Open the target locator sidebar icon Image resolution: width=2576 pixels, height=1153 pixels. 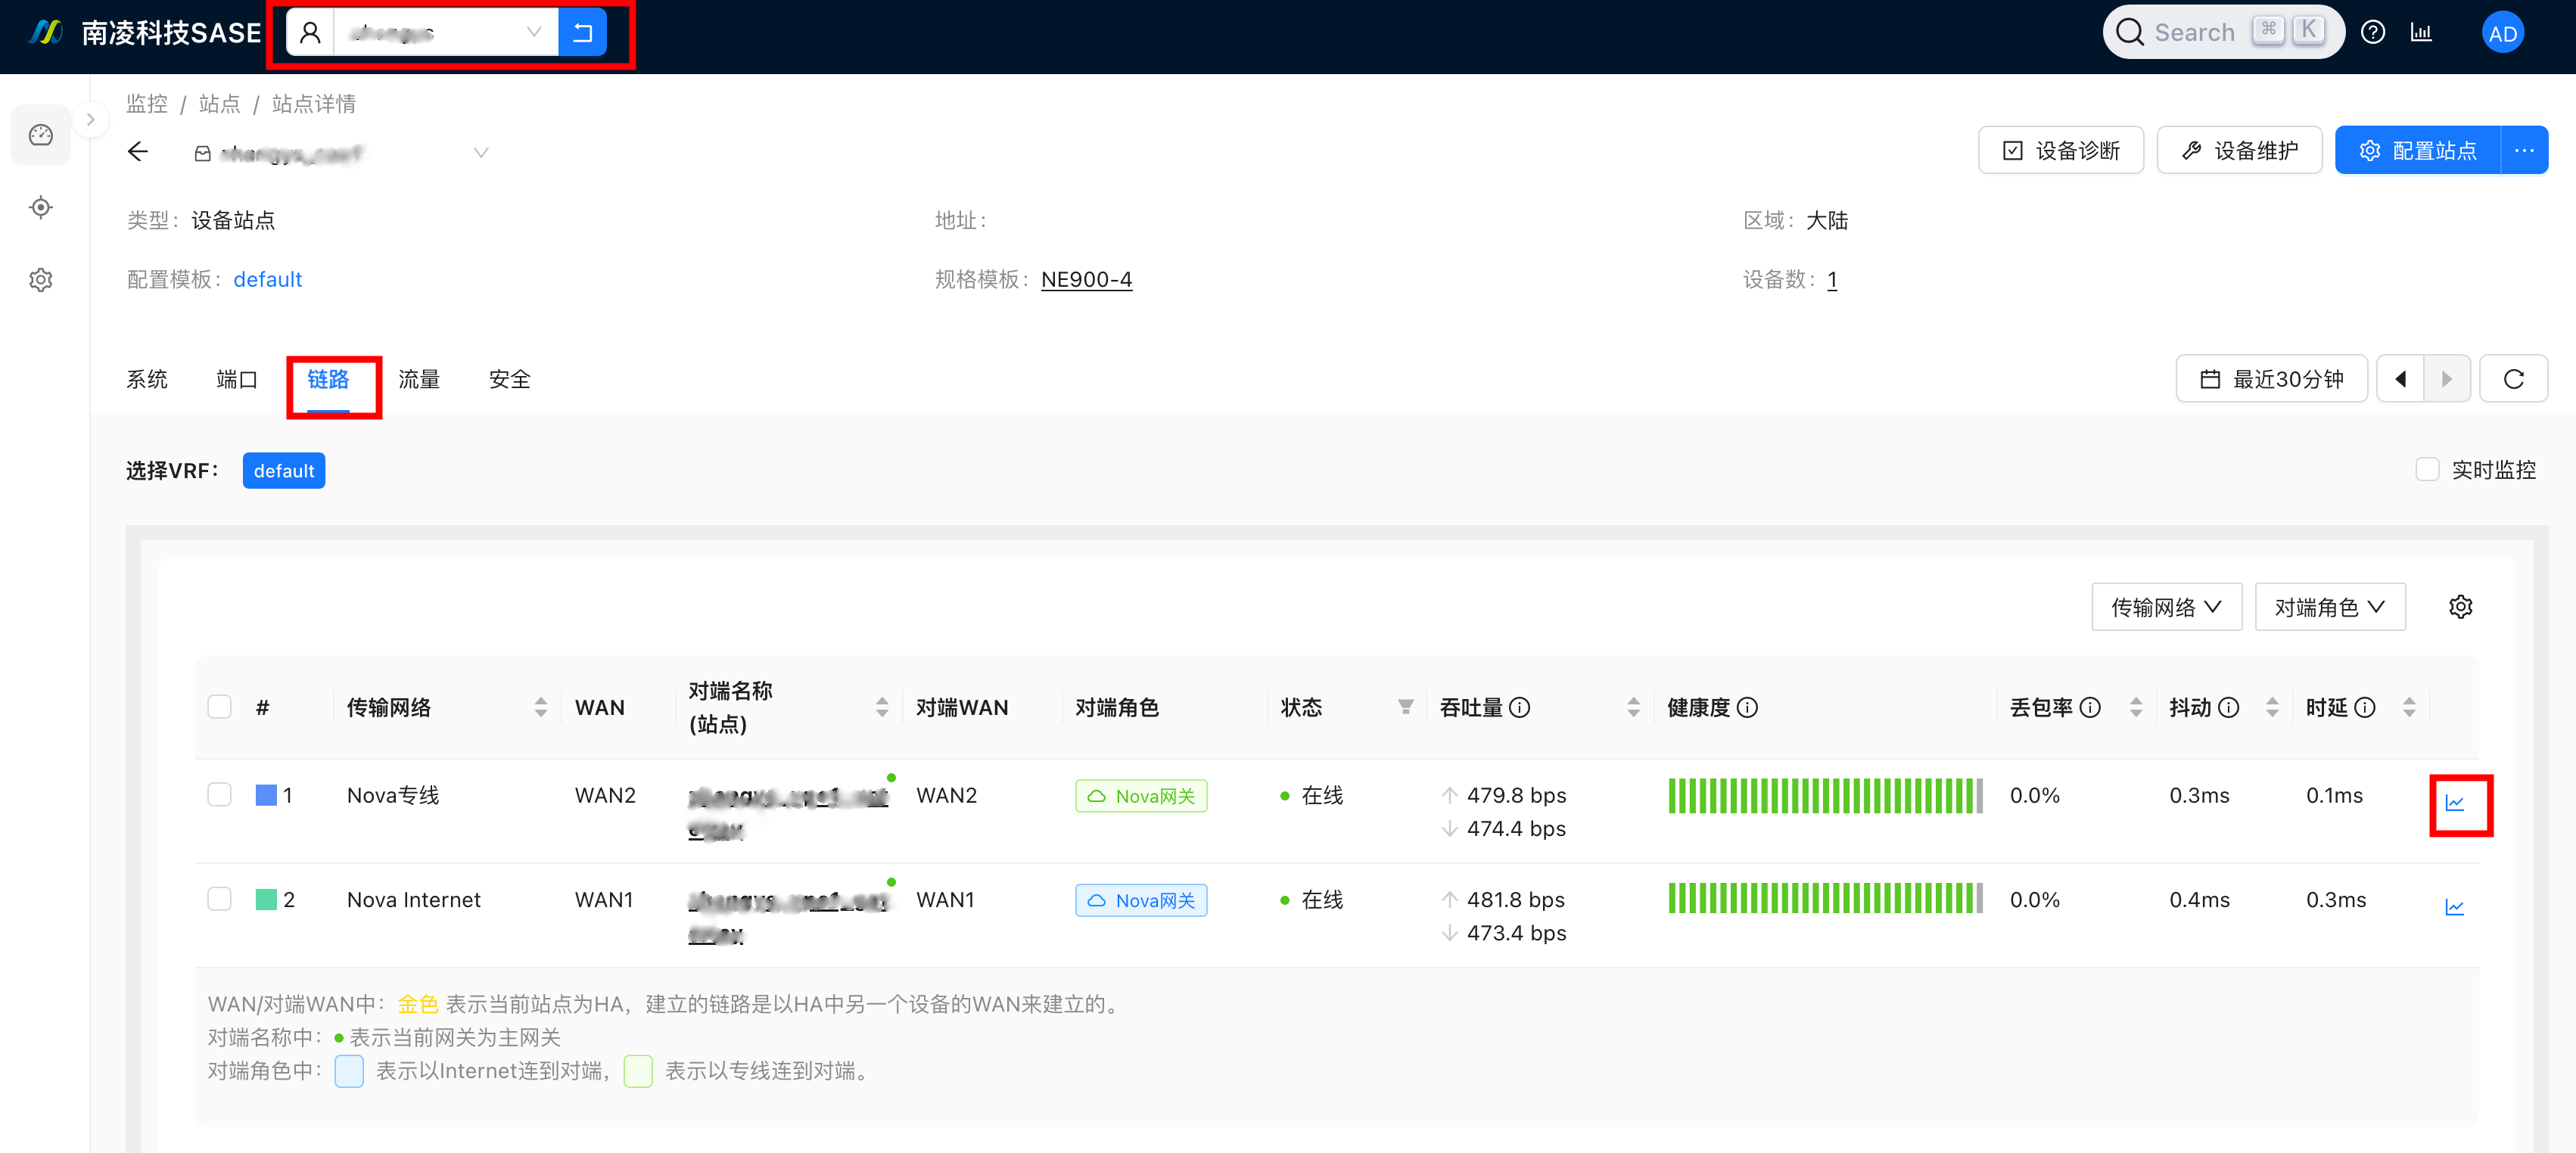pos(41,207)
